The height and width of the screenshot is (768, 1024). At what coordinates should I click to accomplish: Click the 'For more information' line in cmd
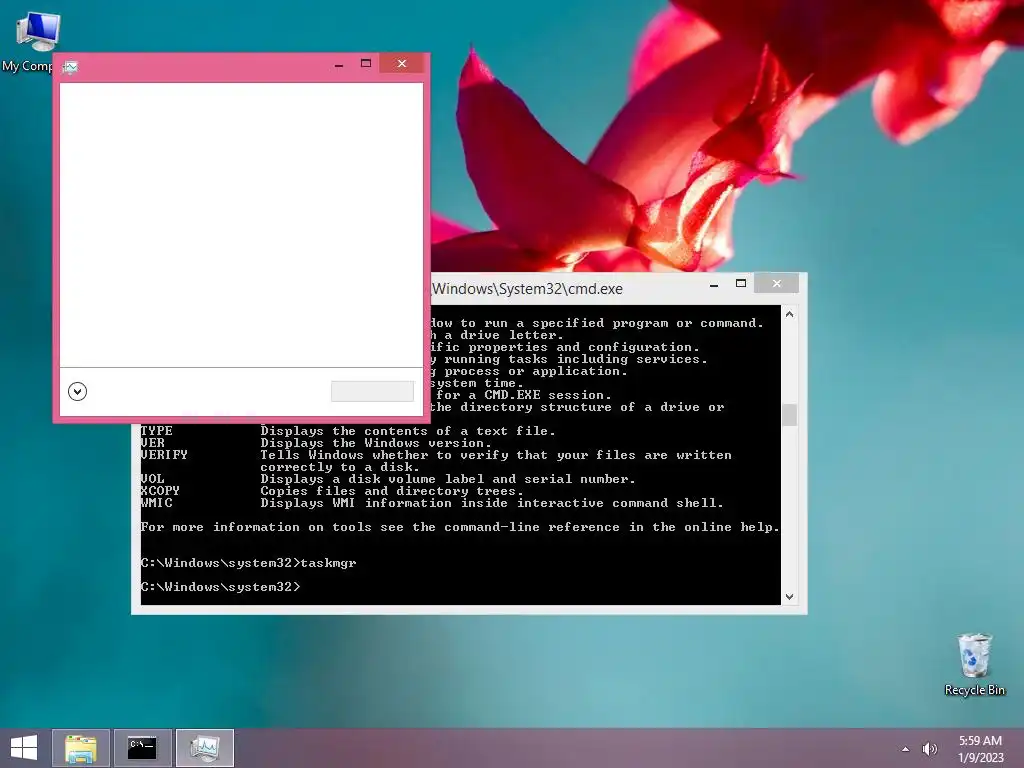tap(460, 527)
